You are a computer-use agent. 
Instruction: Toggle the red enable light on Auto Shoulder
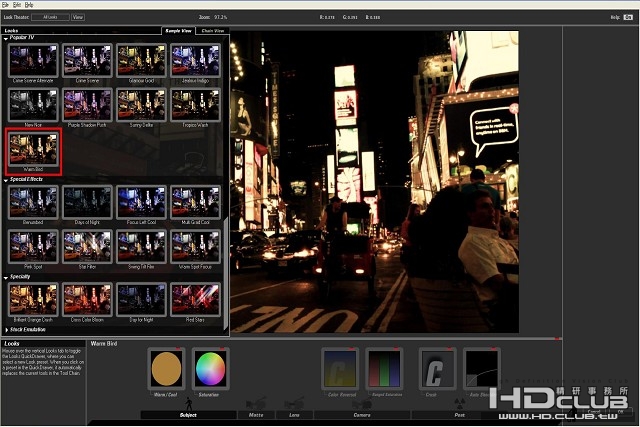493,348
